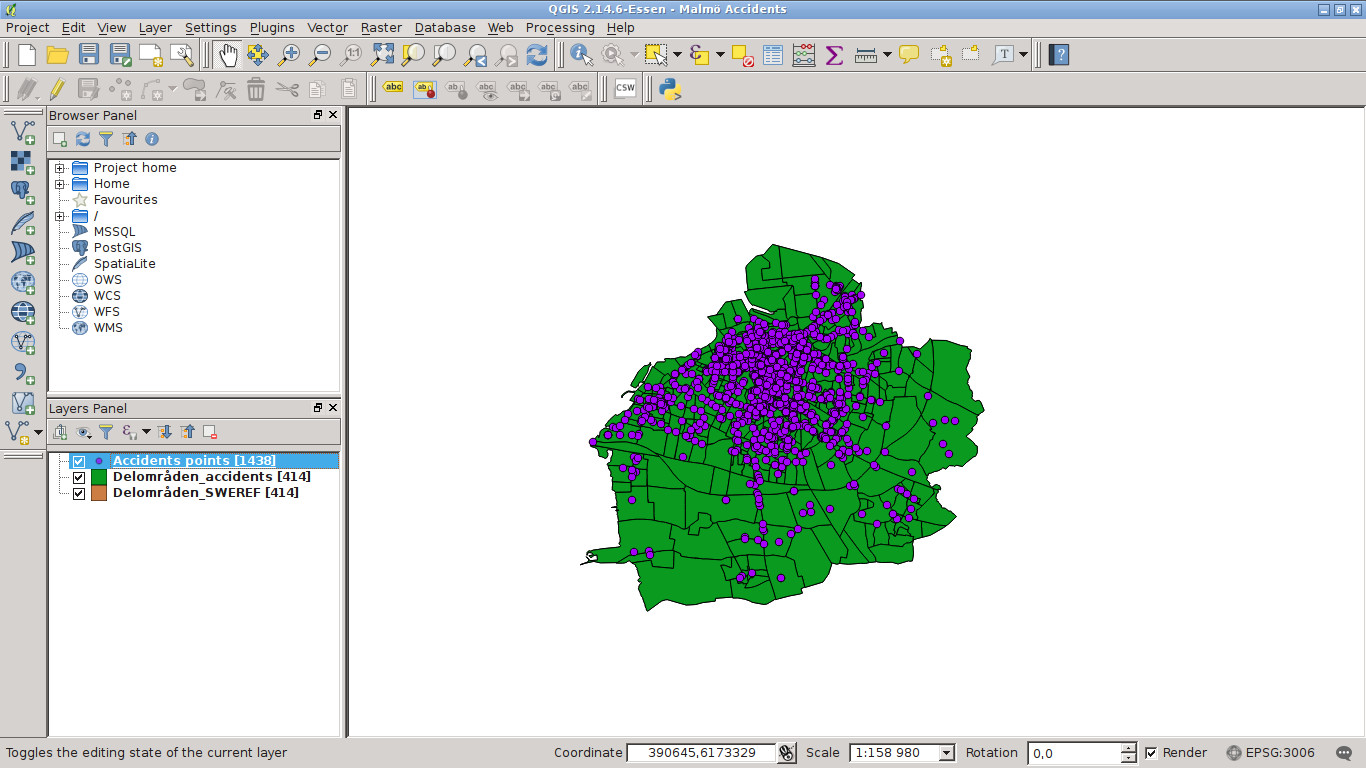Viewport: 1366px width, 768px height.
Task: Close the Browser Panel
Action: click(x=333, y=115)
